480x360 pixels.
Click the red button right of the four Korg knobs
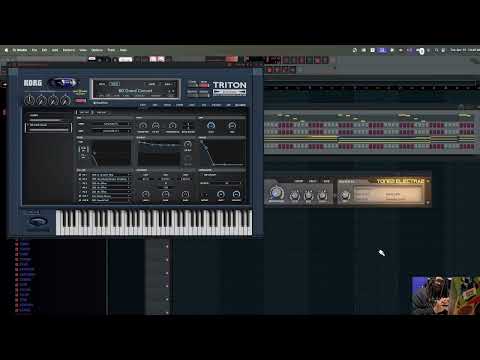tap(80, 100)
